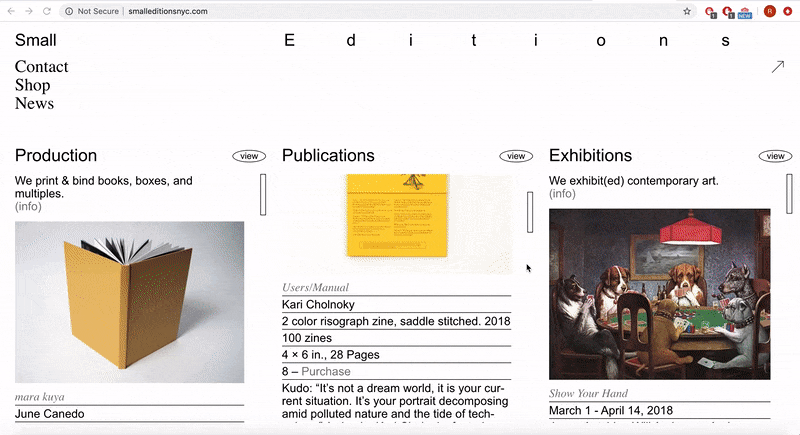
Task: Reload the page with the refresh icon
Action: pos(46,11)
